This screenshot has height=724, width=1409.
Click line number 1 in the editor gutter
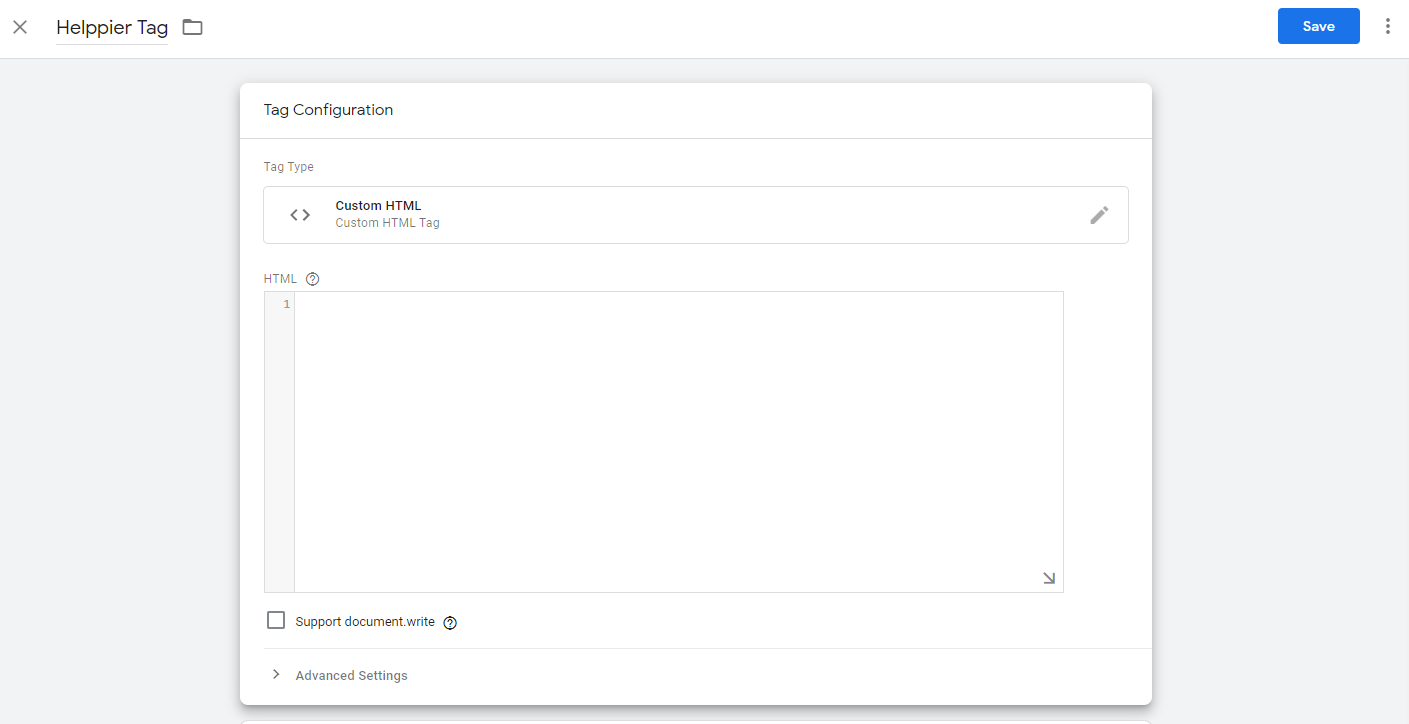[286, 304]
